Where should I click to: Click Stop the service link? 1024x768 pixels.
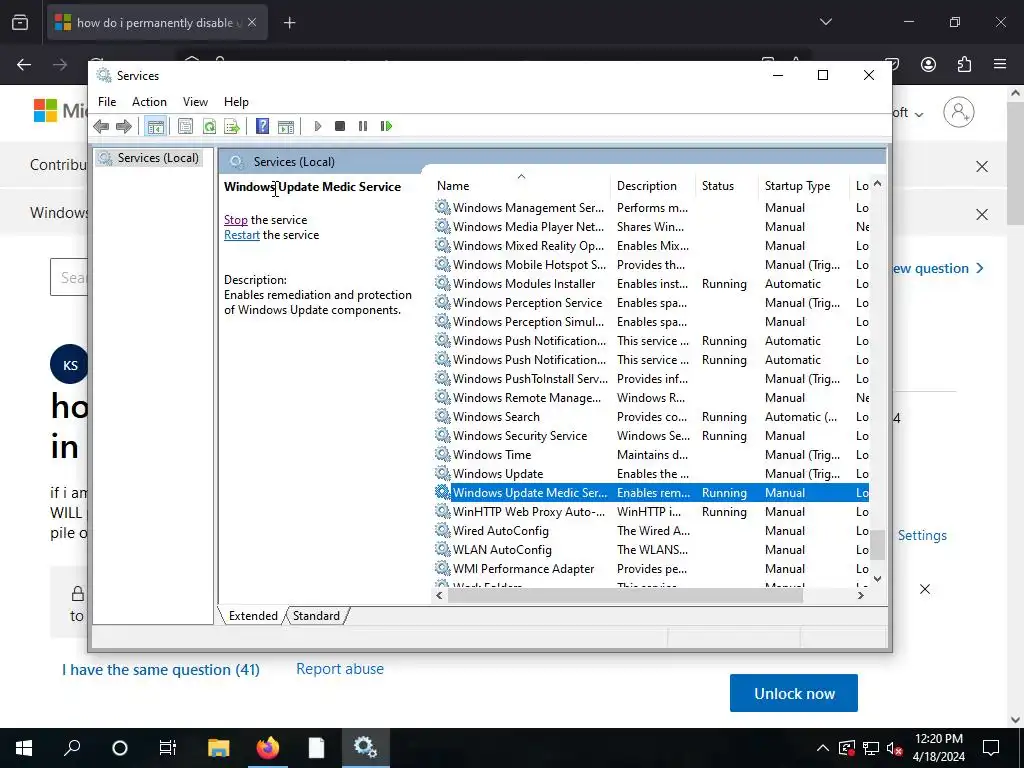[x=236, y=220]
